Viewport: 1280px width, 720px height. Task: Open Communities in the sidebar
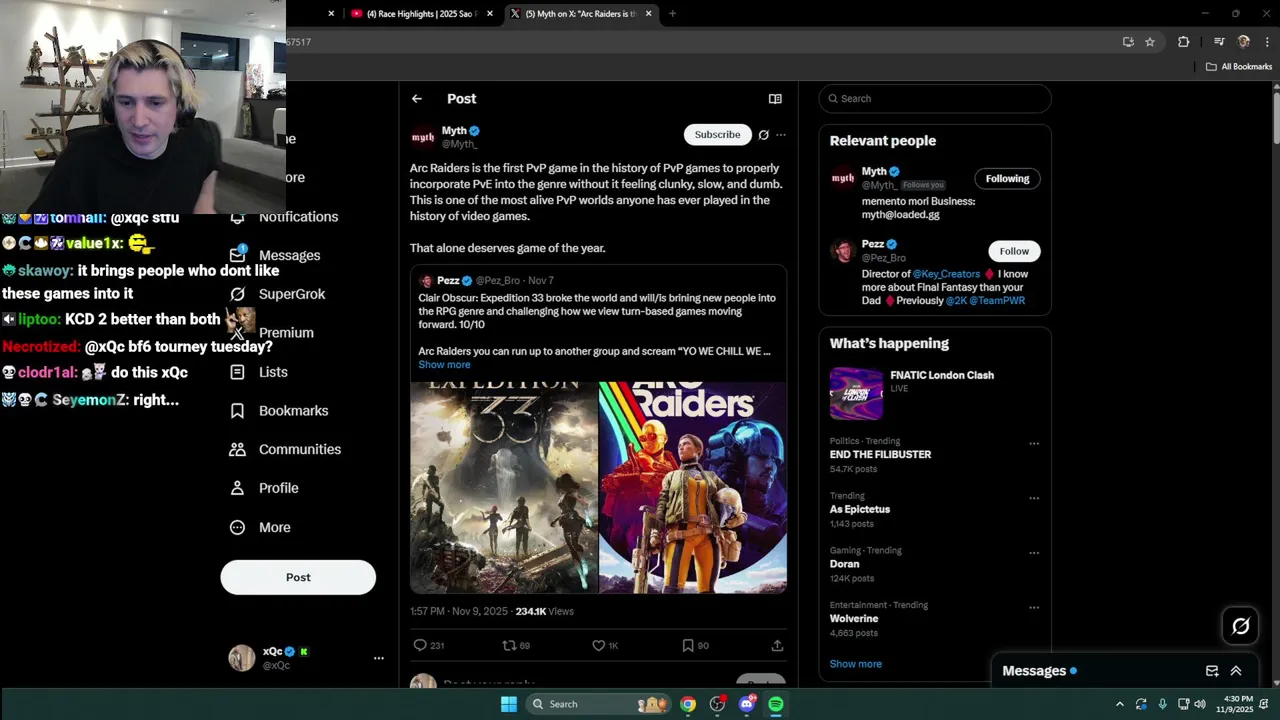pyautogui.click(x=285, y=450)
